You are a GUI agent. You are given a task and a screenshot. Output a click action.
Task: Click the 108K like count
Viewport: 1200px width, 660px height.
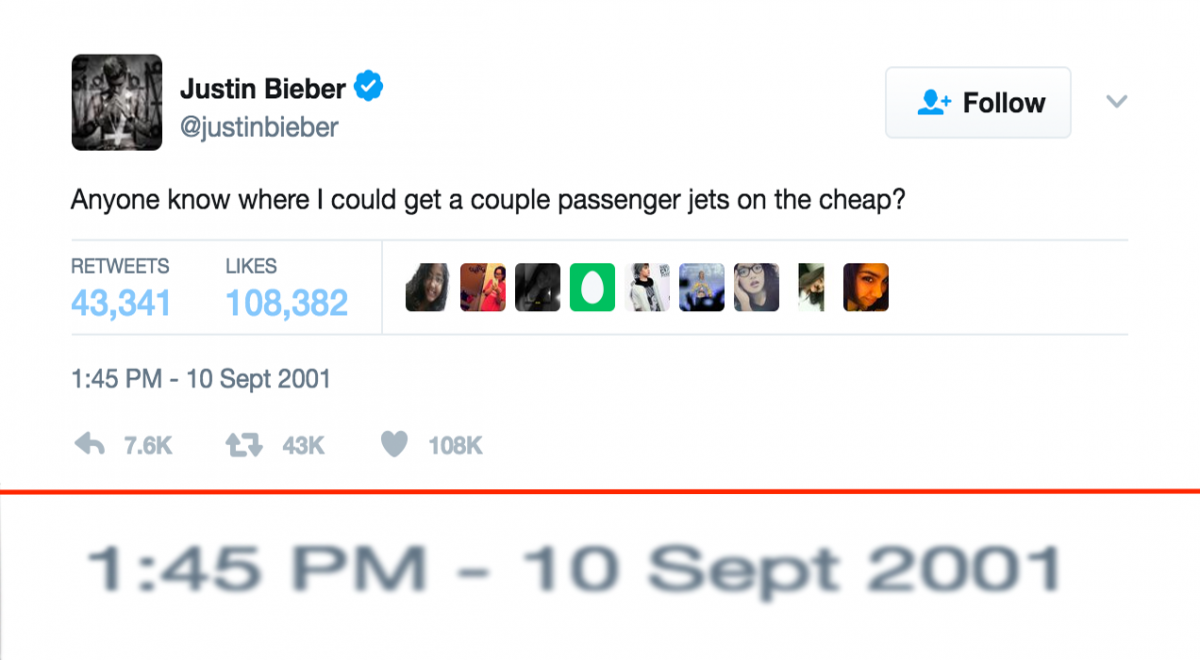(x=456, y=446)
